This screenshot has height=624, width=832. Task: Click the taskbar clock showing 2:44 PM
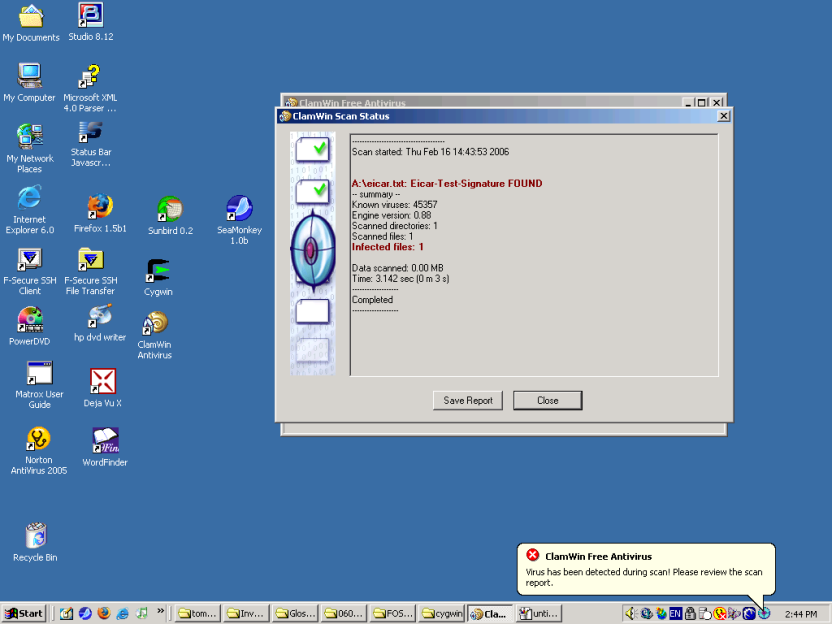[801, 613]
